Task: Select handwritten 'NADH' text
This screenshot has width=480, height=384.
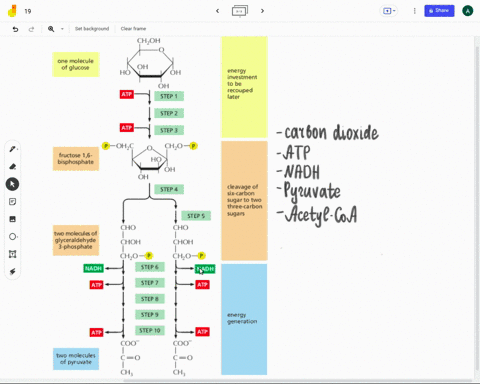Action: [302, 172]
